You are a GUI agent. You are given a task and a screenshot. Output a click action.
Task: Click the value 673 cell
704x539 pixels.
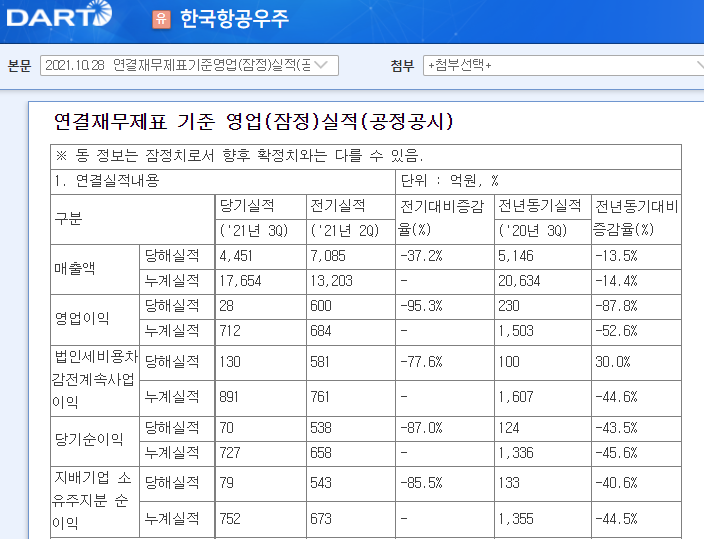[351, 519]
